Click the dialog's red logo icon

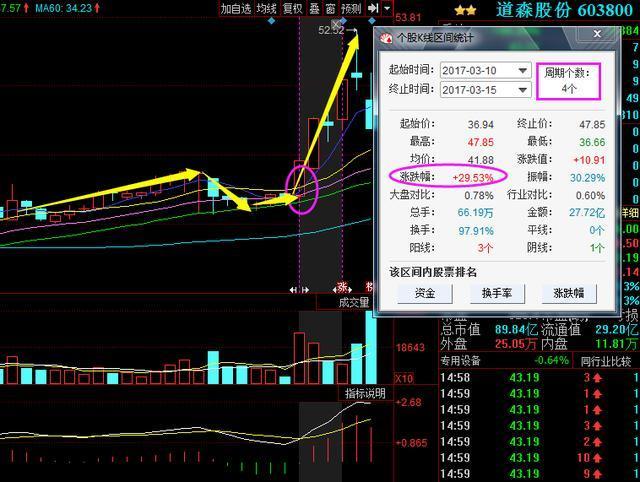pos(387,38)
